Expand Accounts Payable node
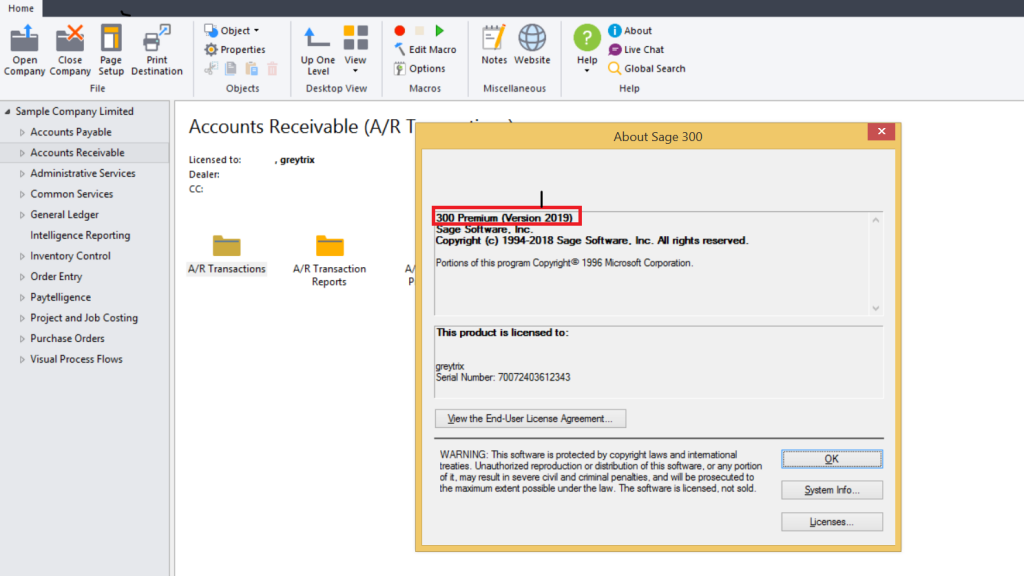Image resolution: width=1024 pixels, height=576 pixels. coord(22,133)
